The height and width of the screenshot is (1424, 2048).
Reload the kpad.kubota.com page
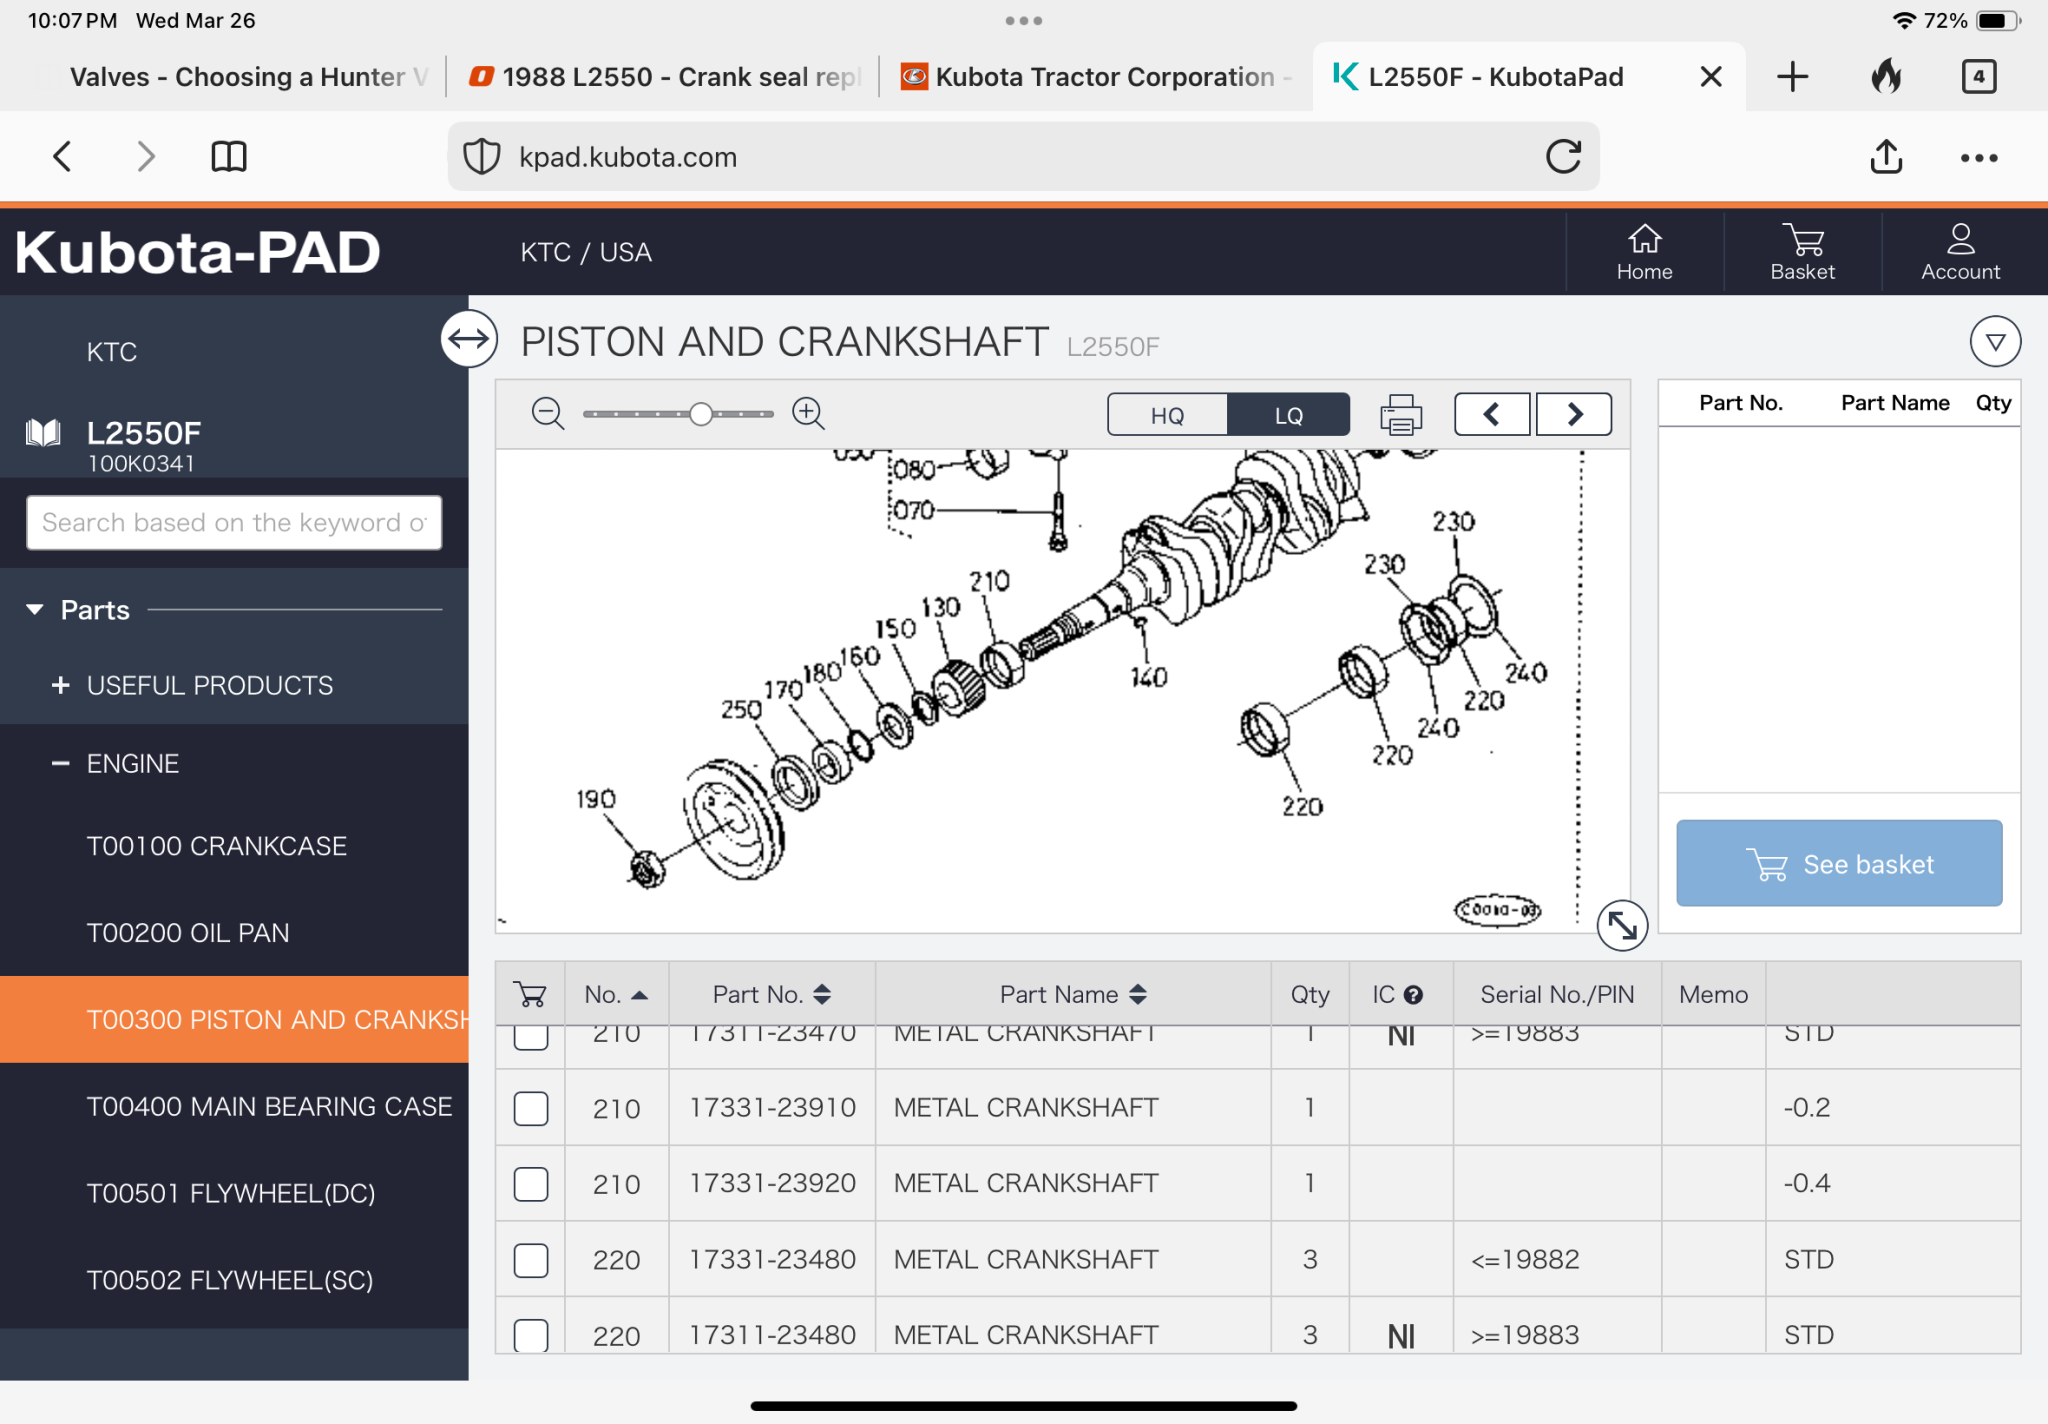pos(1563,156)
